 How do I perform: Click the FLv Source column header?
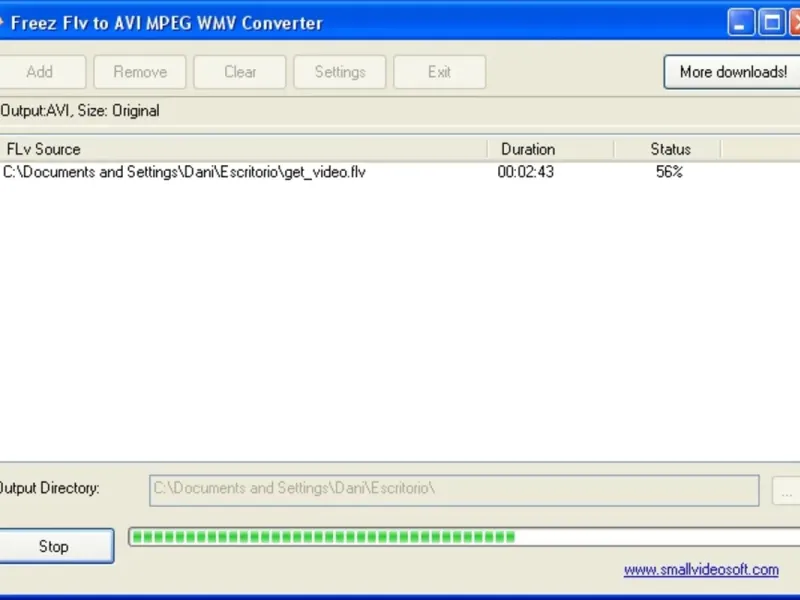tap(244, 149)
